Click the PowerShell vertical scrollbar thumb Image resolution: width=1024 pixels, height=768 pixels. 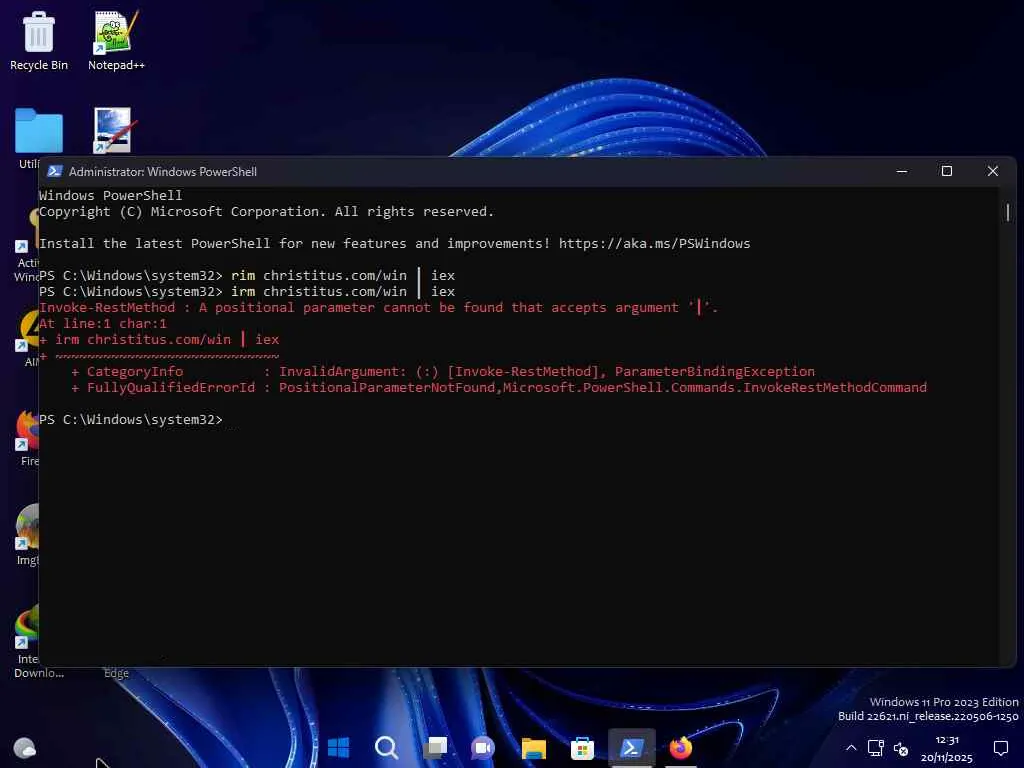pos(1008,212)
